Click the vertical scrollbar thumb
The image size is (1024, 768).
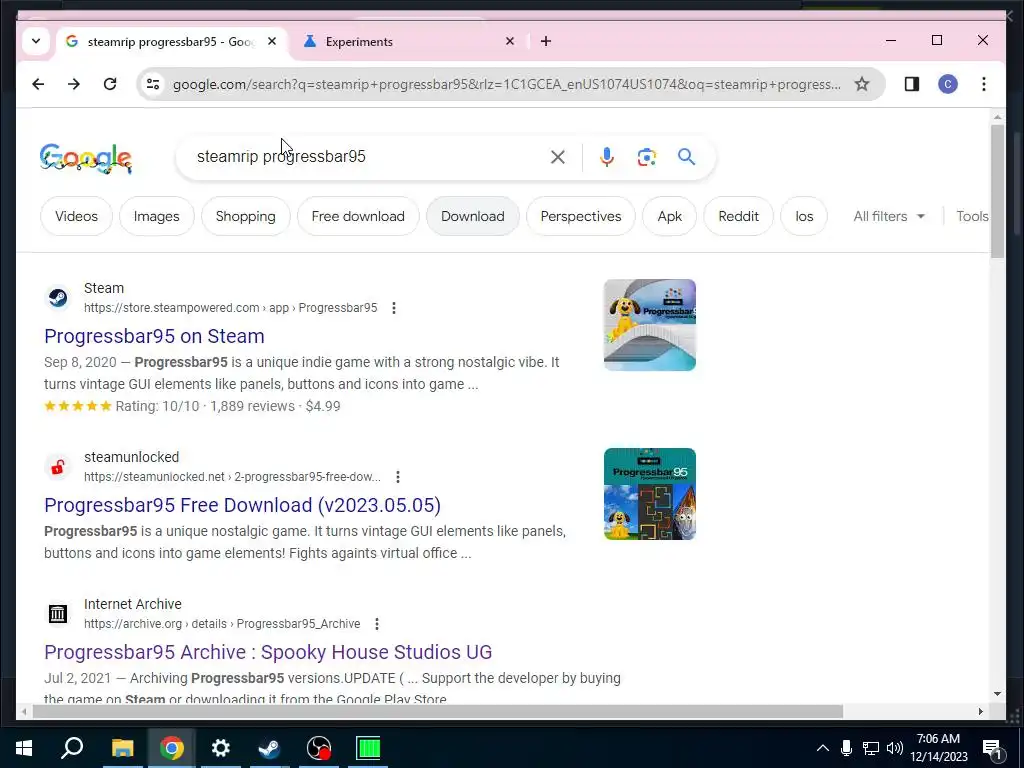pyautogui.click(x=997, y=191)
